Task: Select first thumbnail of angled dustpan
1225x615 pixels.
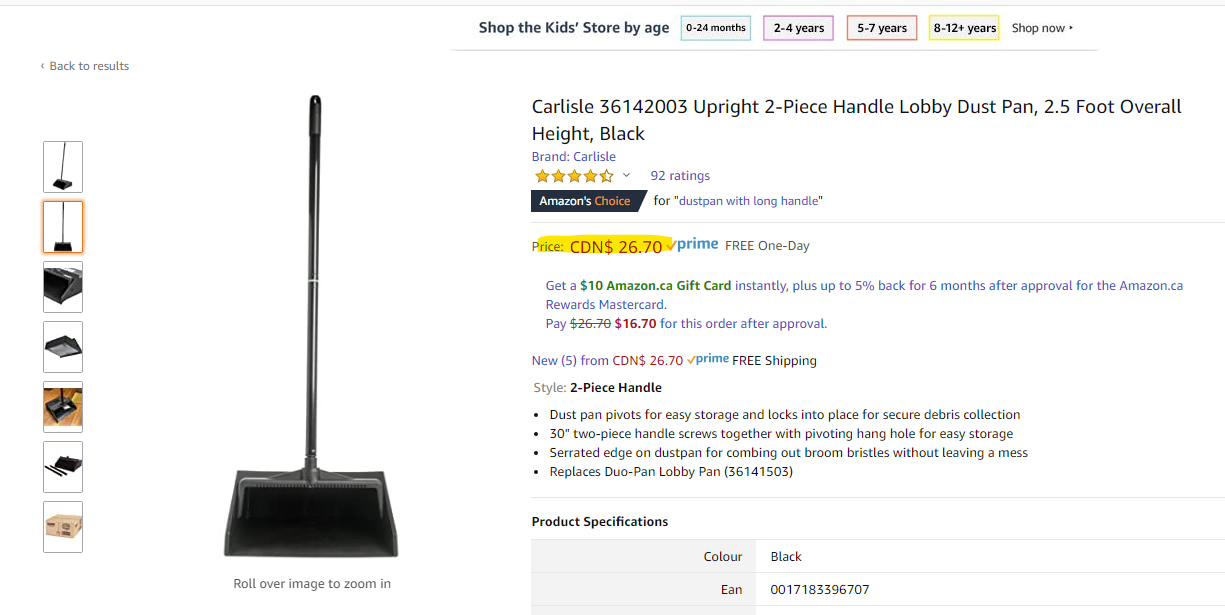Action: click(x=63, y=167)
